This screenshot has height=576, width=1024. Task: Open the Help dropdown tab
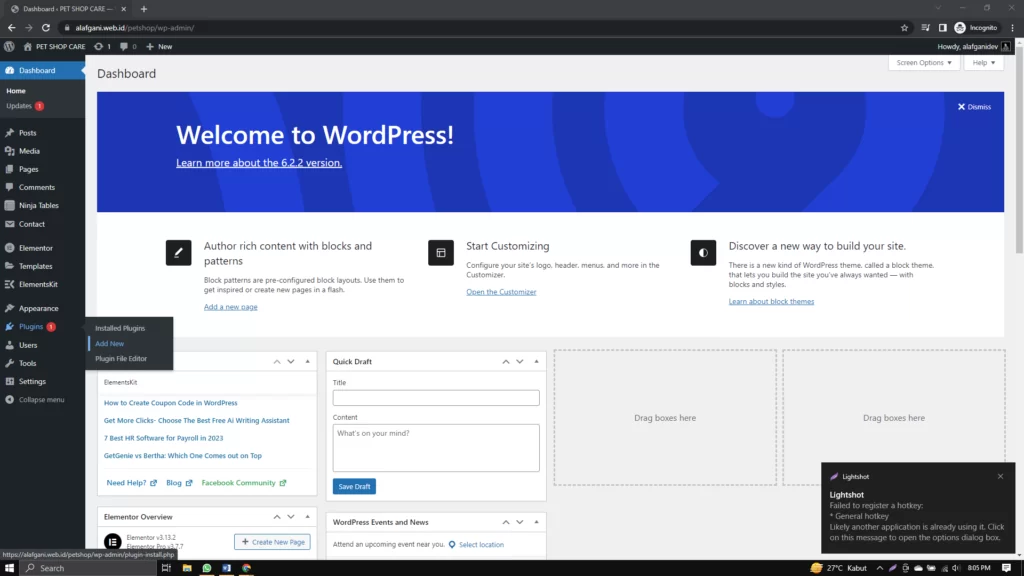click(984, 63)
